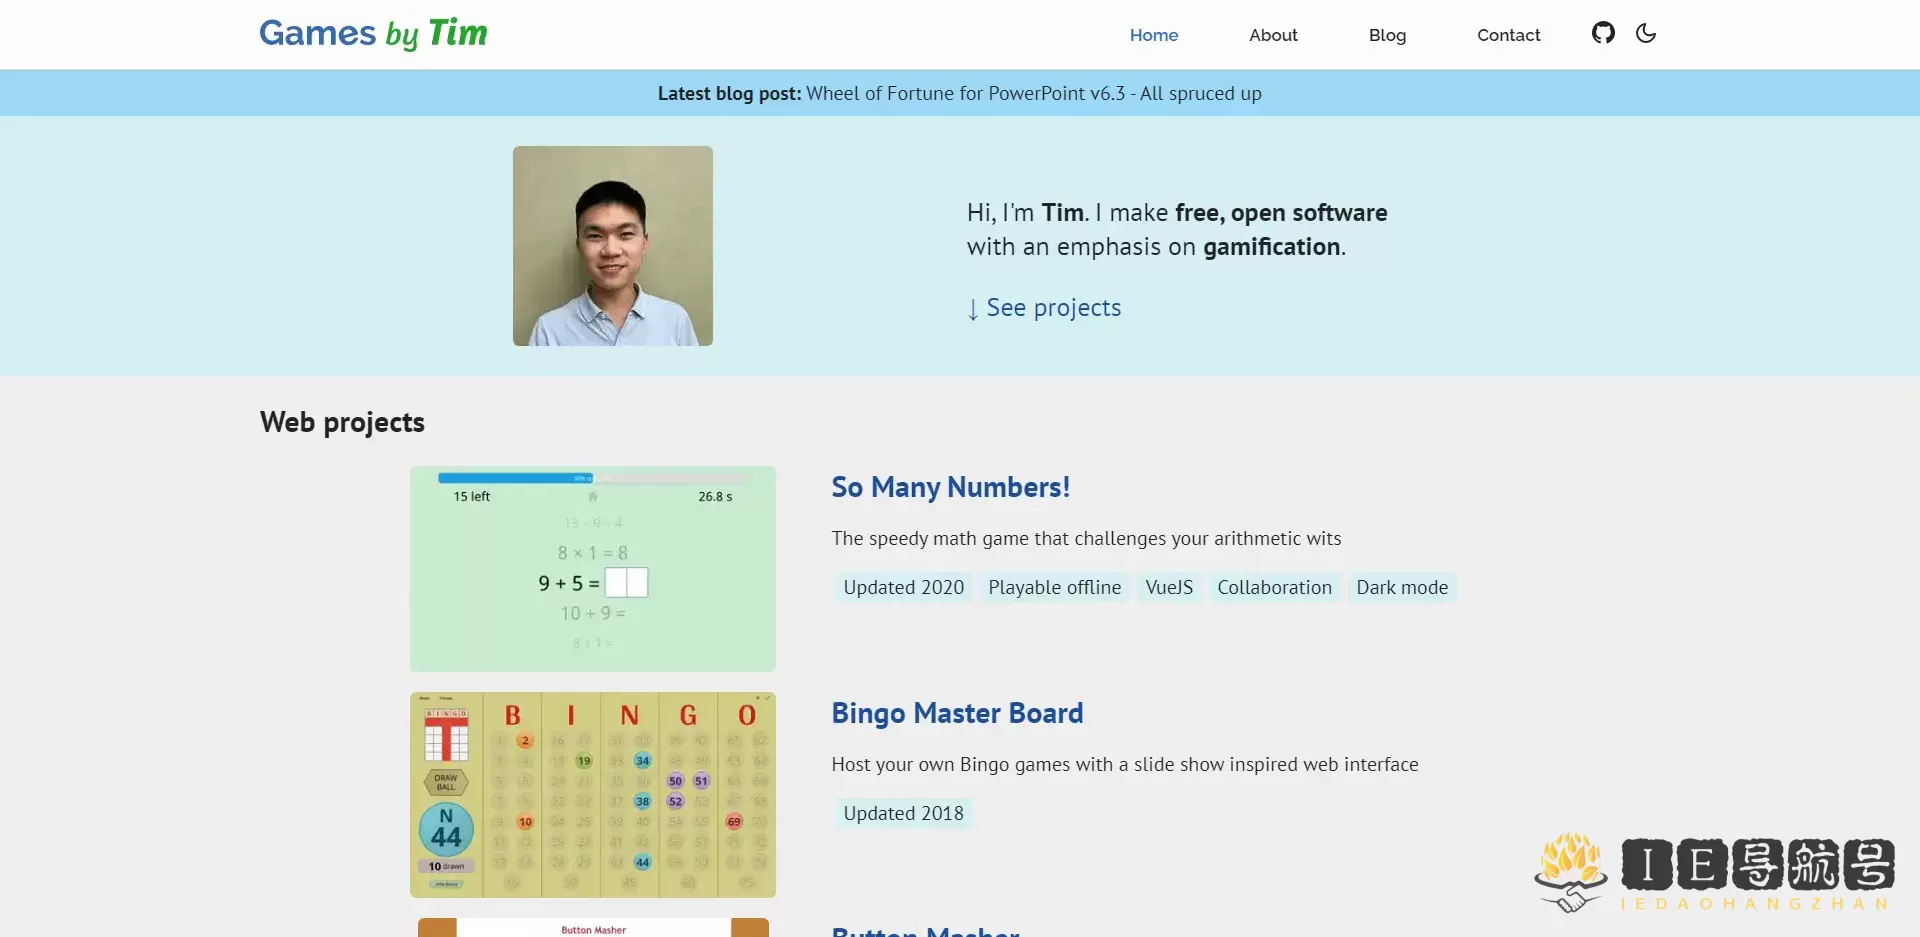
Task: Click Tim's profile photo
Action: click(613, 246)
